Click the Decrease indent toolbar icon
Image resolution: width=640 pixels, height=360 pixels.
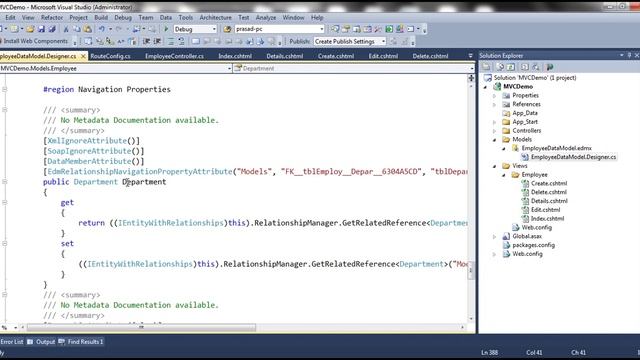(x=146, y=41)
